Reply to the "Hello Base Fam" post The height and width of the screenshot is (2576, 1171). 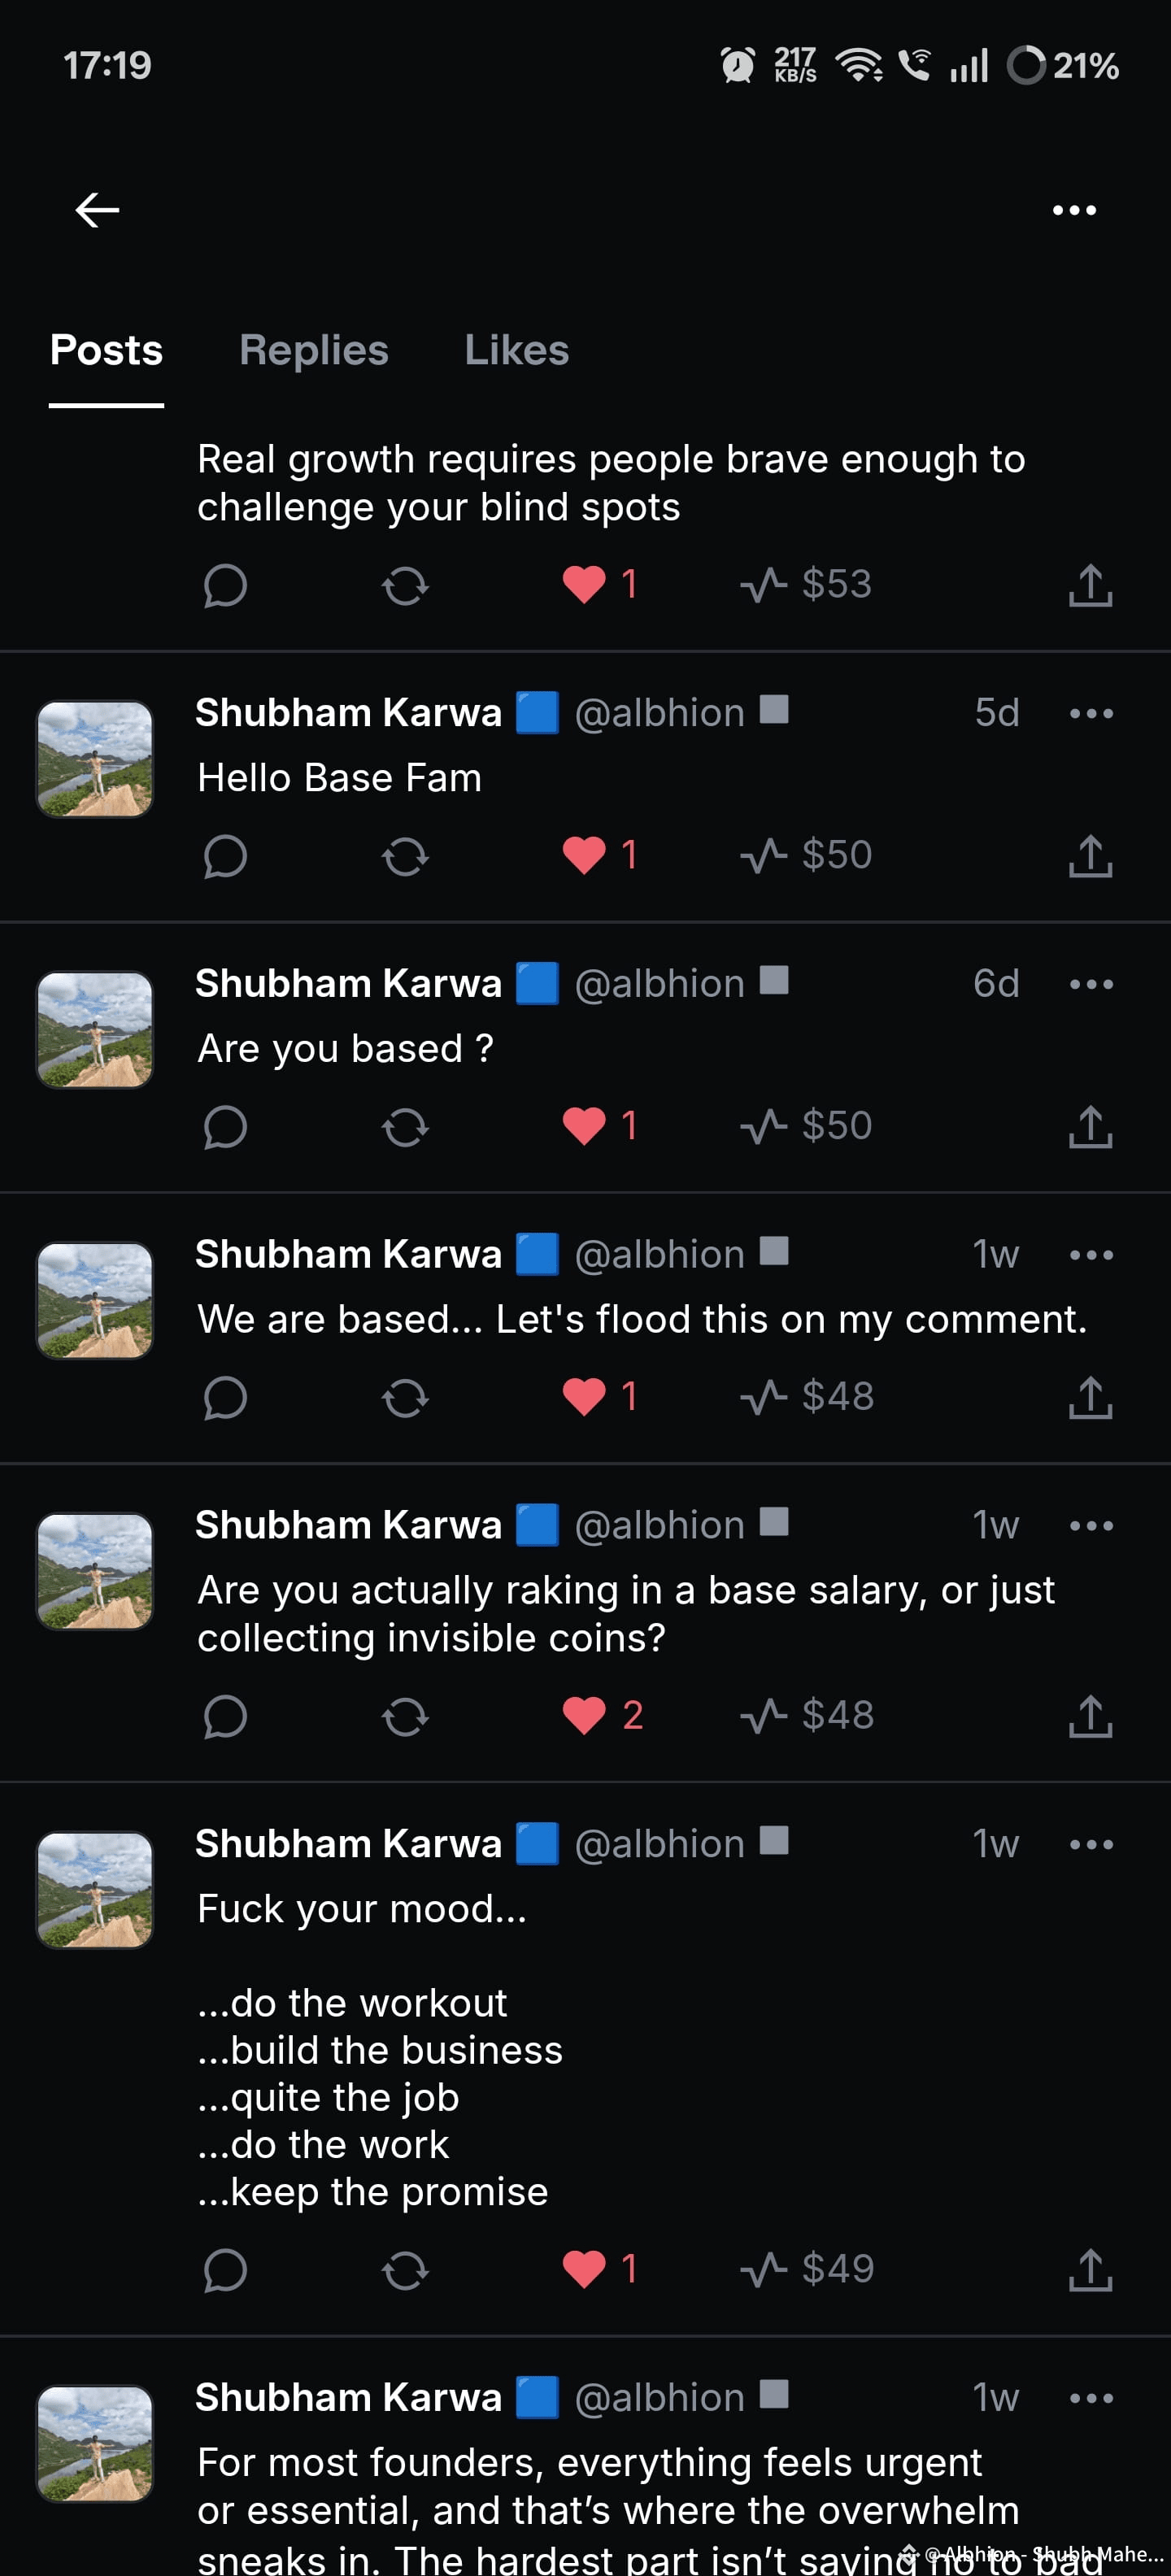click(225, 856)
